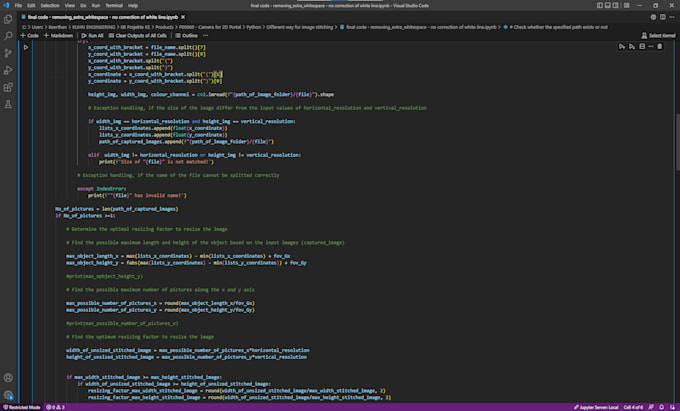This screenshot has width=680, height=411.
Task: Click the comment '# Find the optimum resizing factor'
Action: [140, 336]
